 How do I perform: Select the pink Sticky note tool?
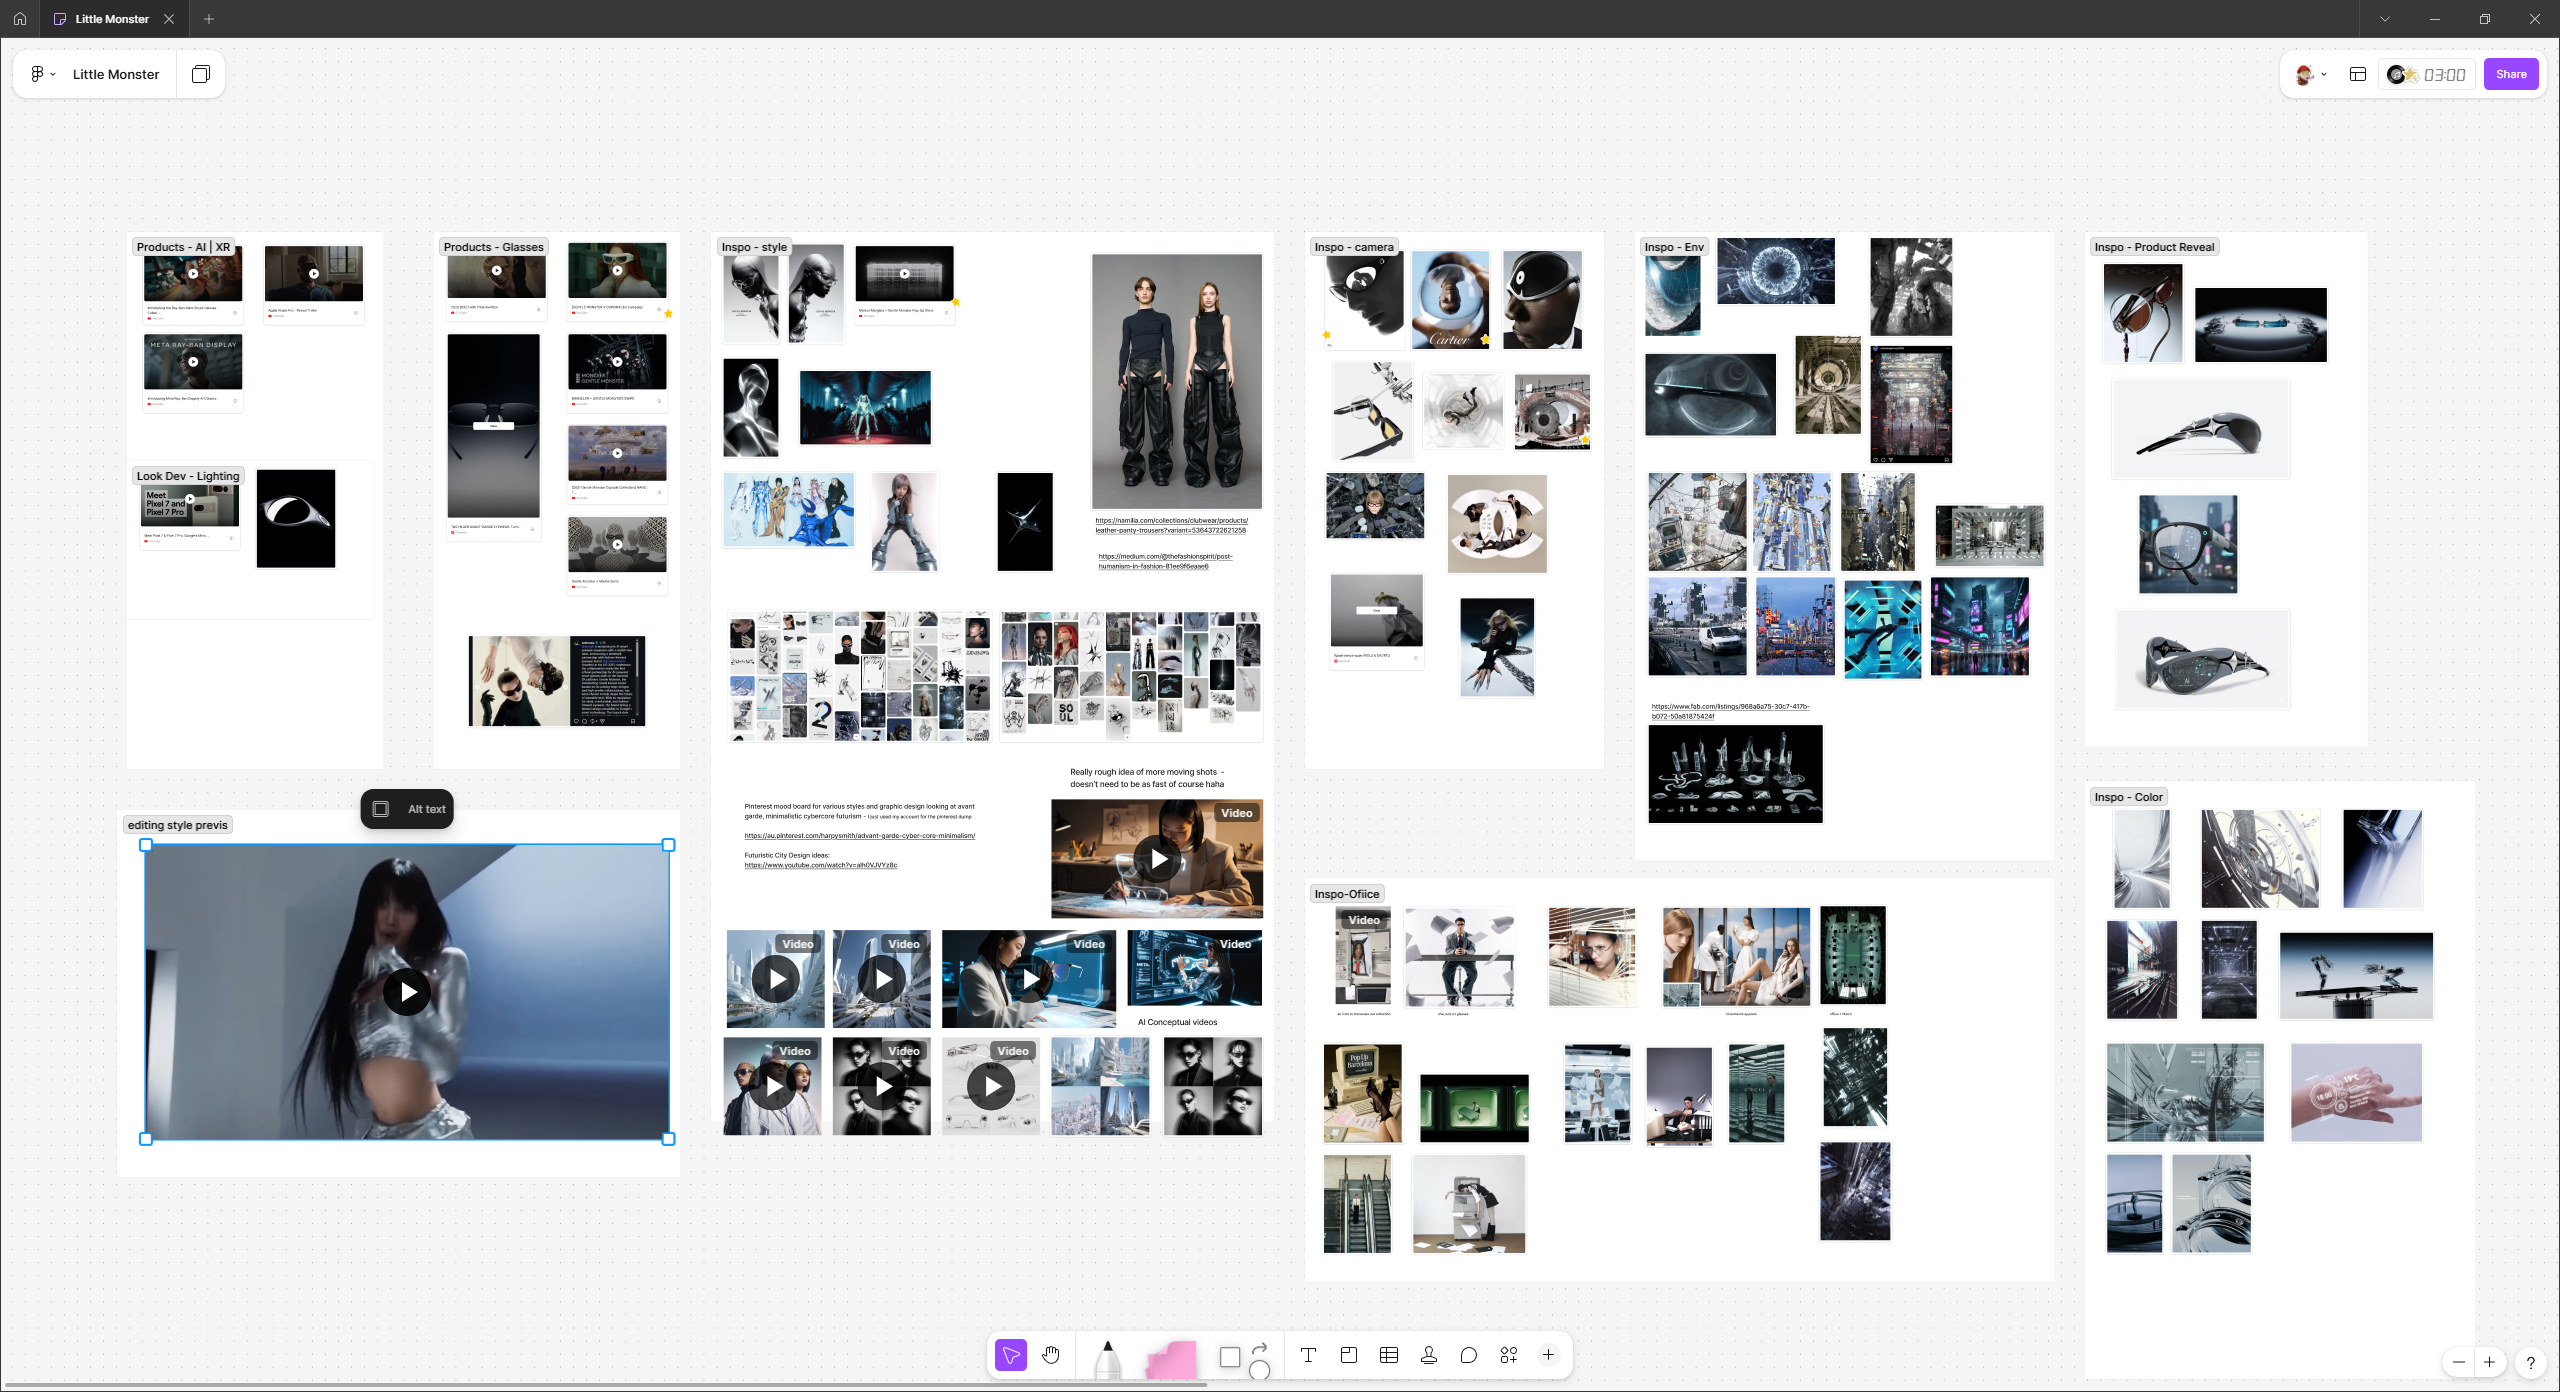(1172, 1360)
